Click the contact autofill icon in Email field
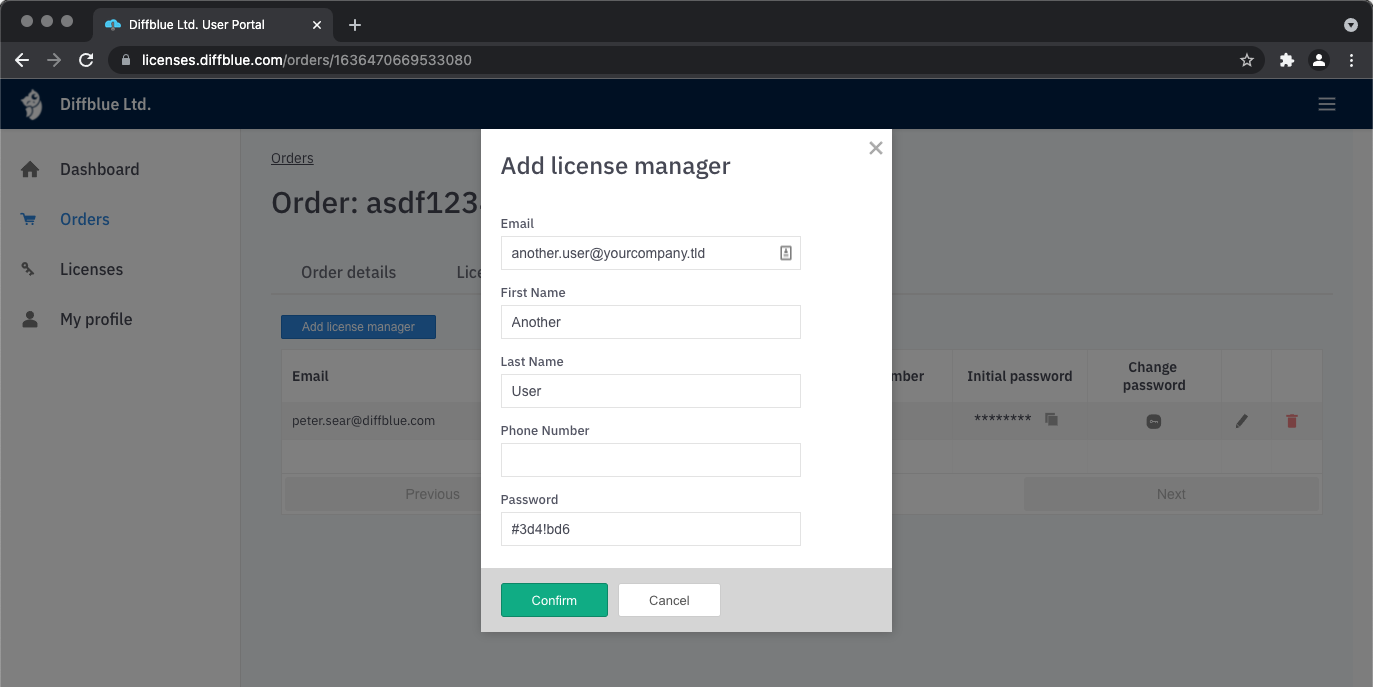Image resolution: width=1373 pixels, height=687 pixels. coord(785,254)
